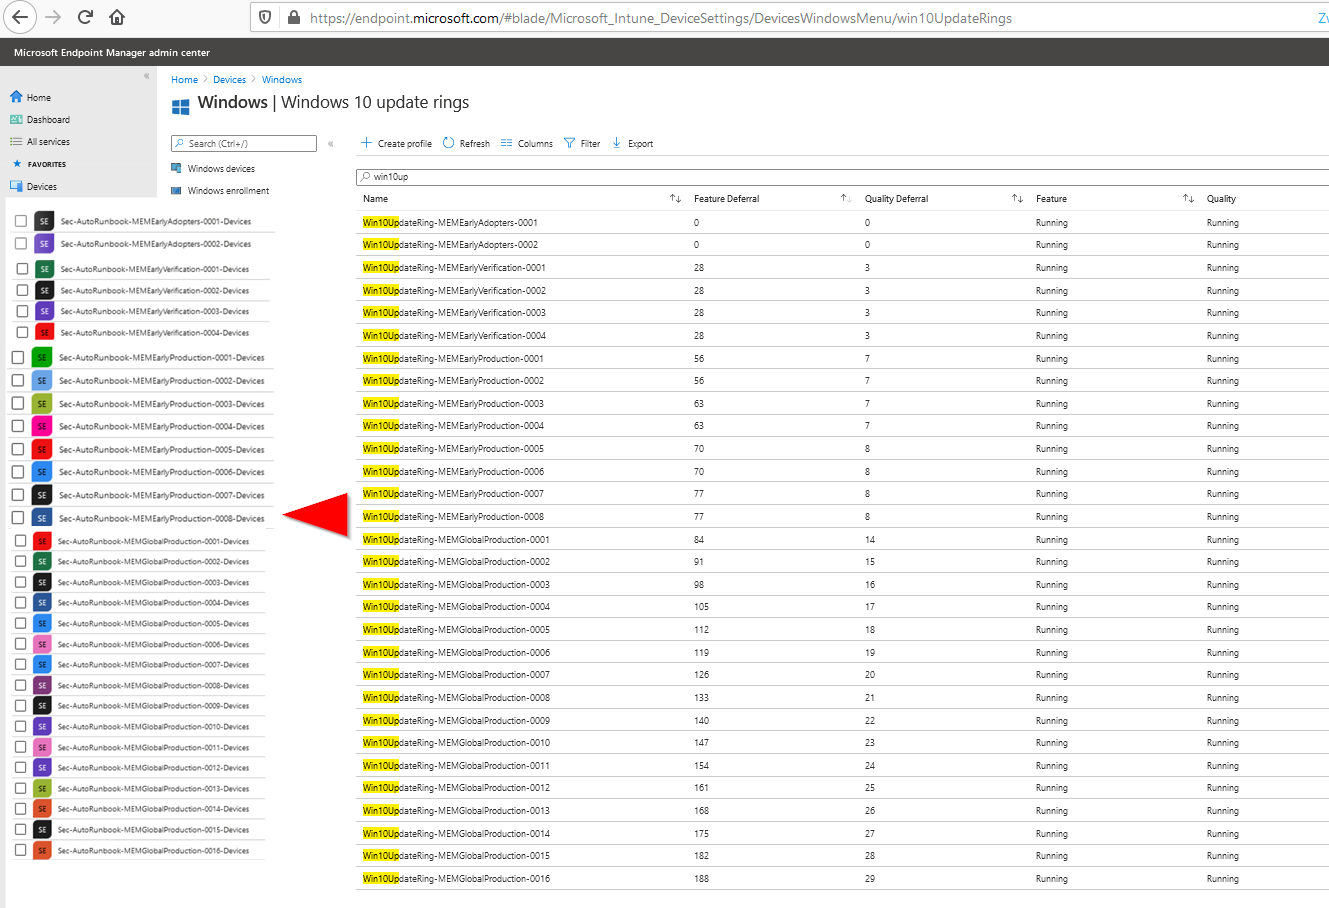Open Win10UpdateRing-MEMGlobalProduction-0001 profile

pos(456,539)
